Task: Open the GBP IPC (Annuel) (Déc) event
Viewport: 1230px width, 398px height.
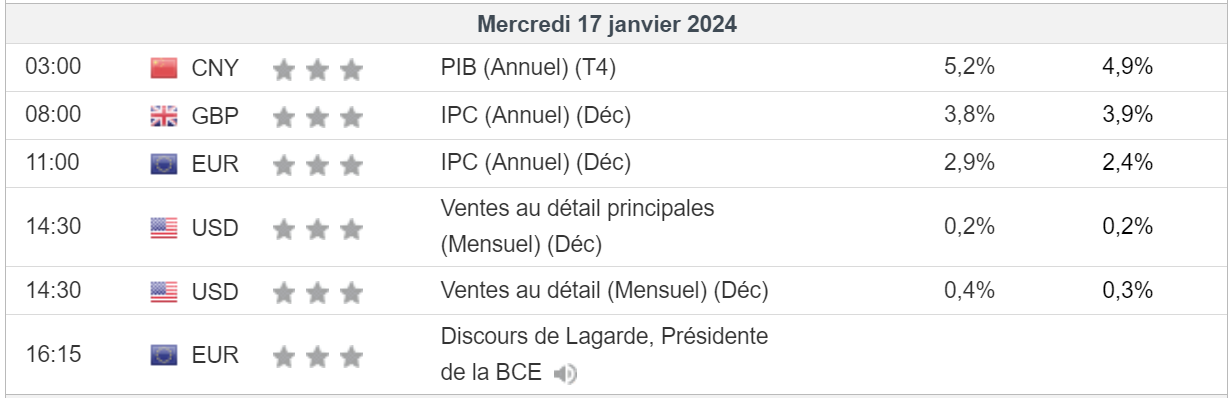Action: click(x=535, y=116)
